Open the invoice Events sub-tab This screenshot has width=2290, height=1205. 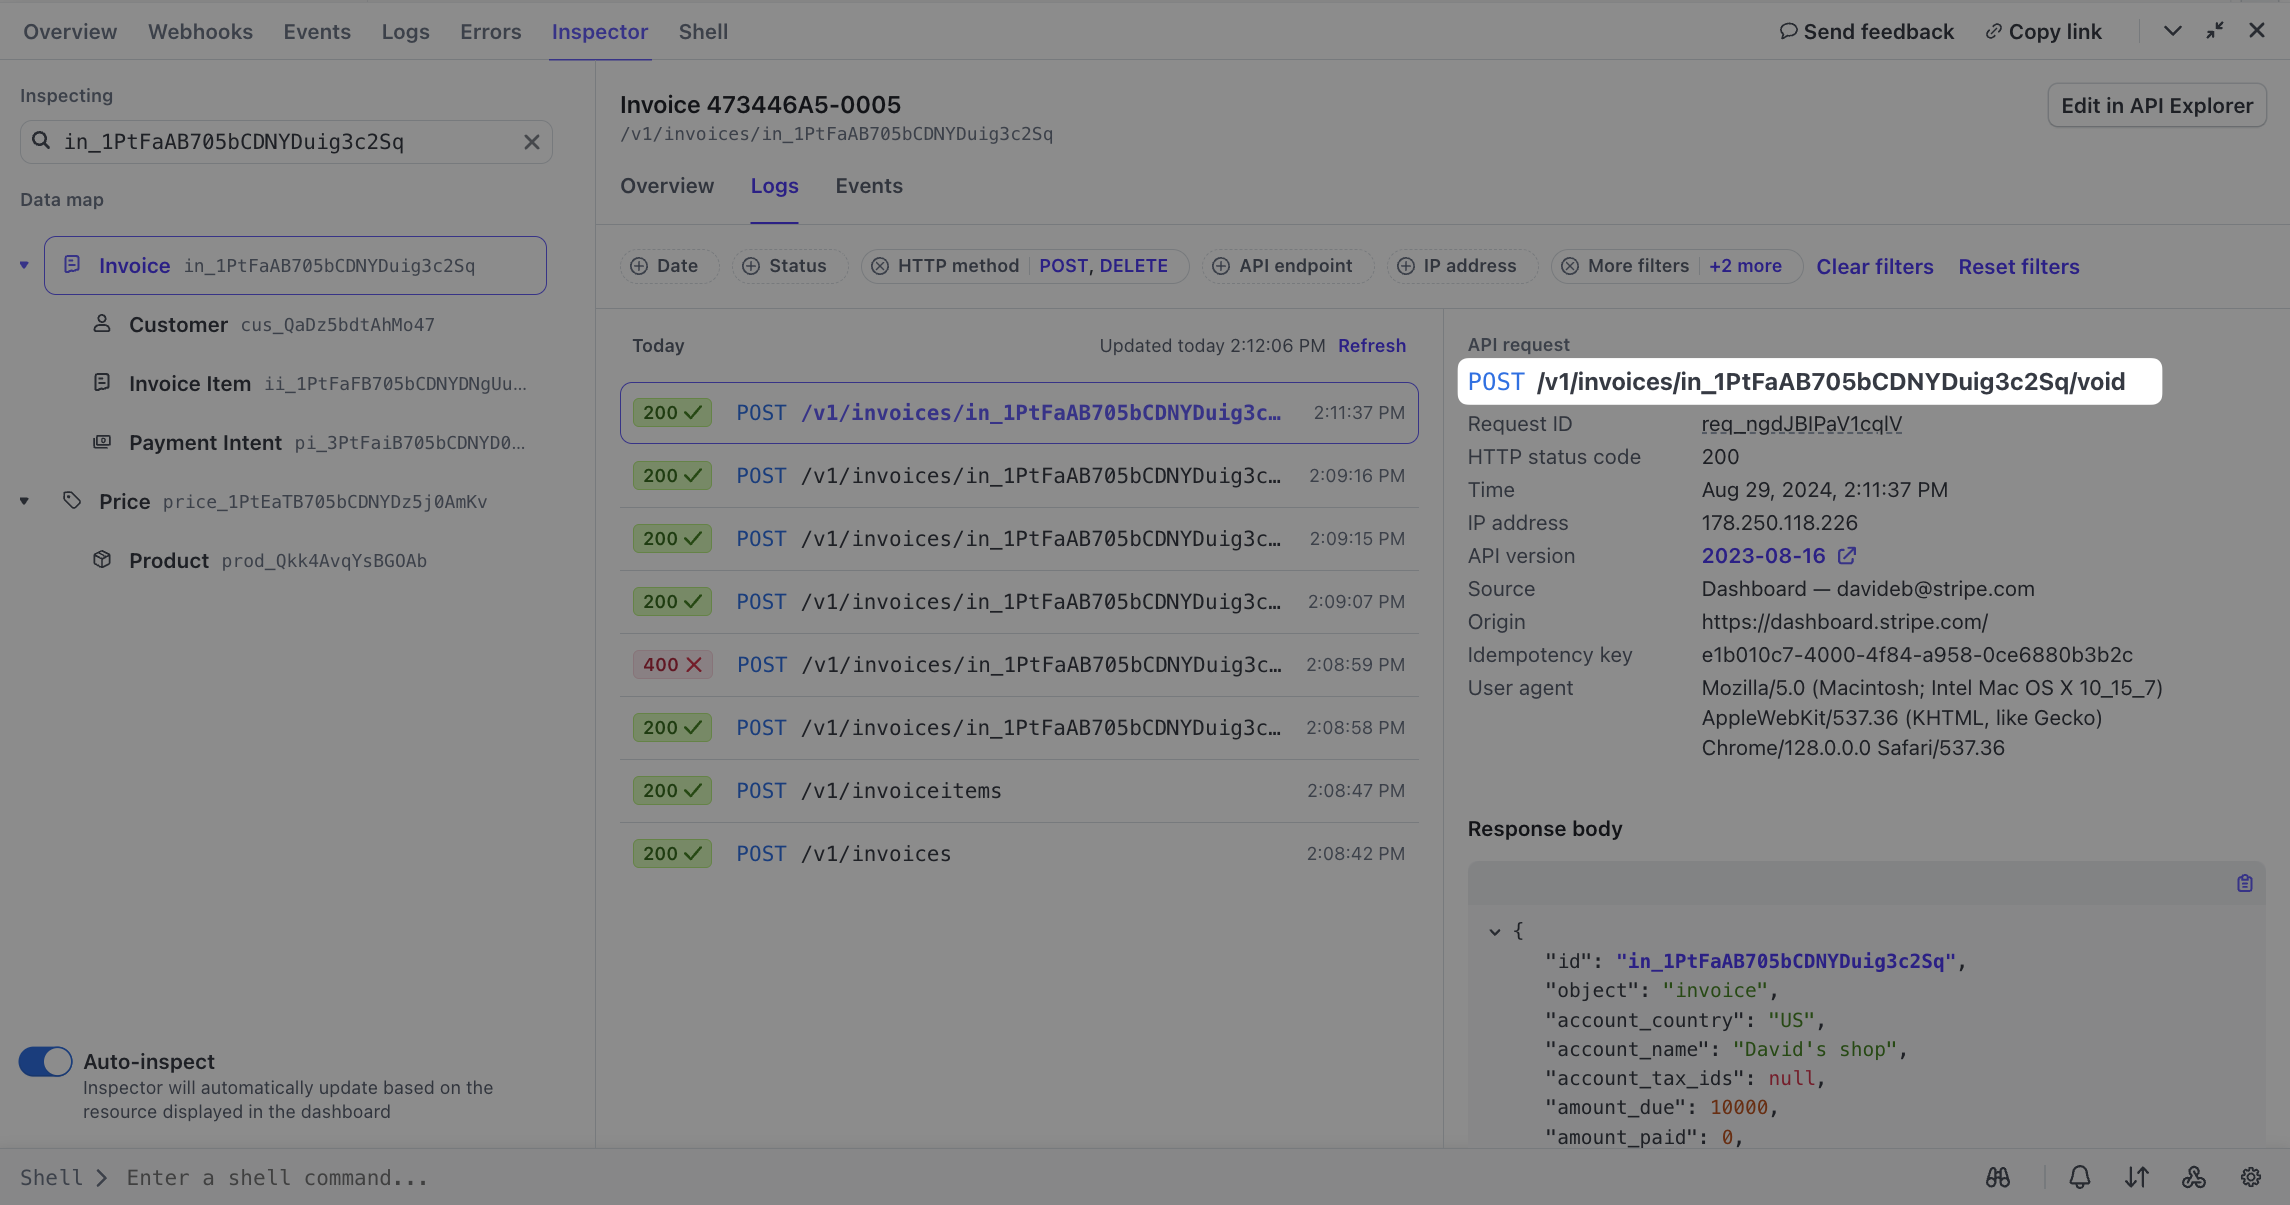pos(869,186)
